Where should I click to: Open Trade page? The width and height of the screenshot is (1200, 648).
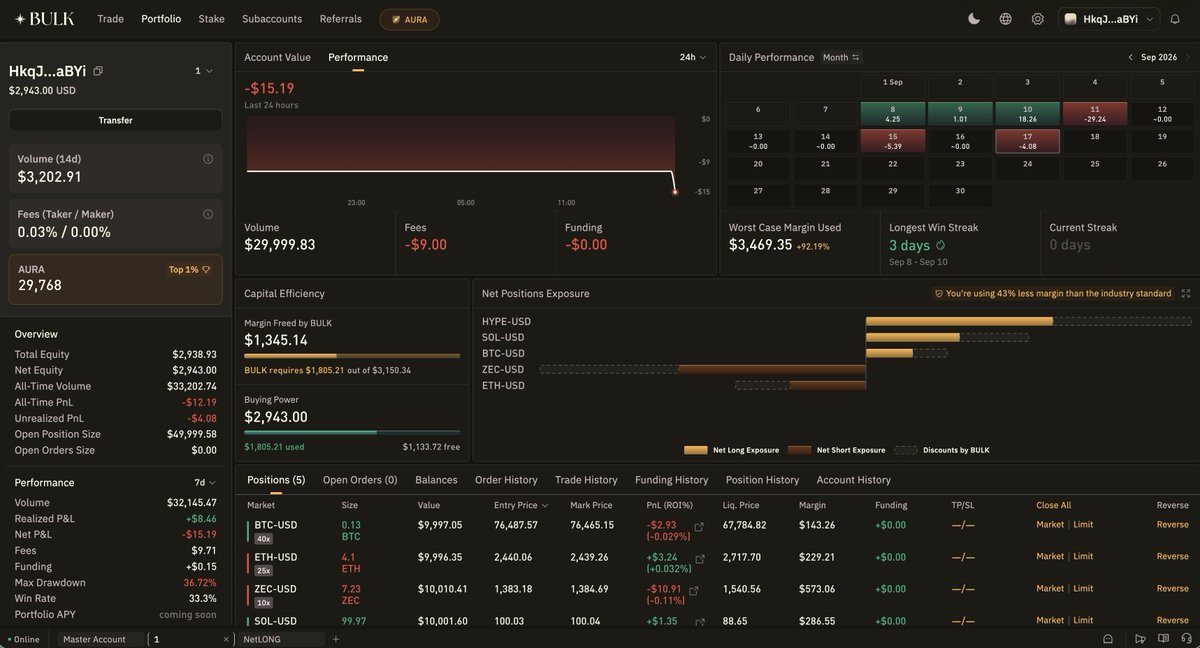(111, 19)
